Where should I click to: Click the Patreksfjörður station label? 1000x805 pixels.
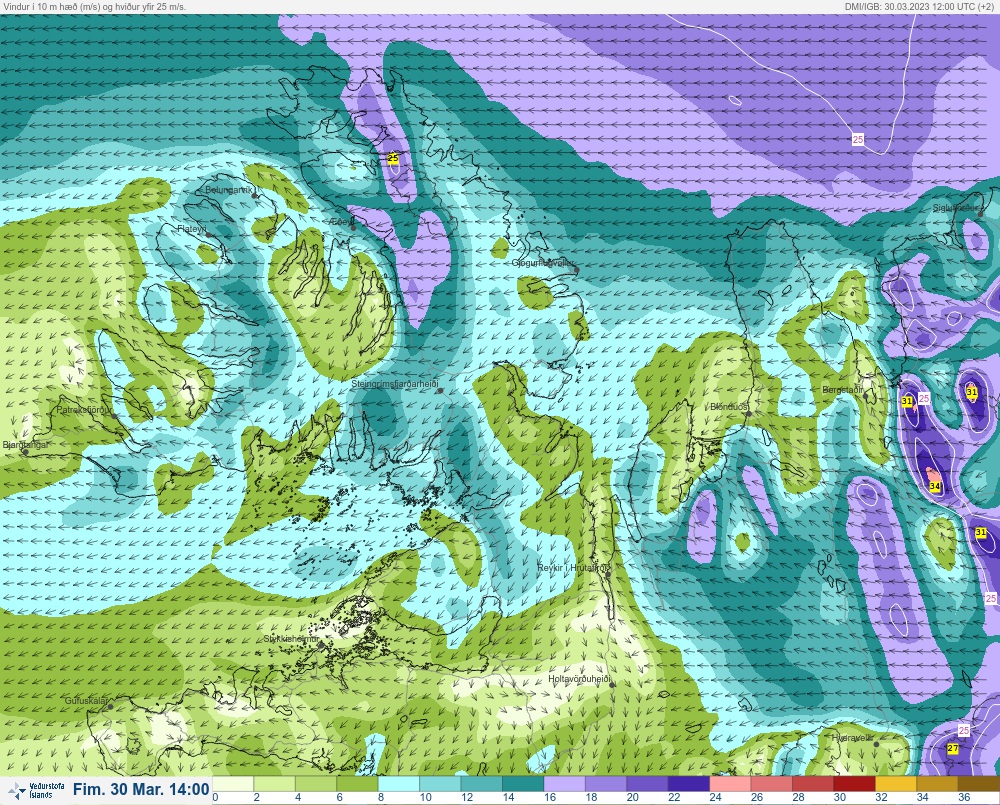click(x=85, y=410)
